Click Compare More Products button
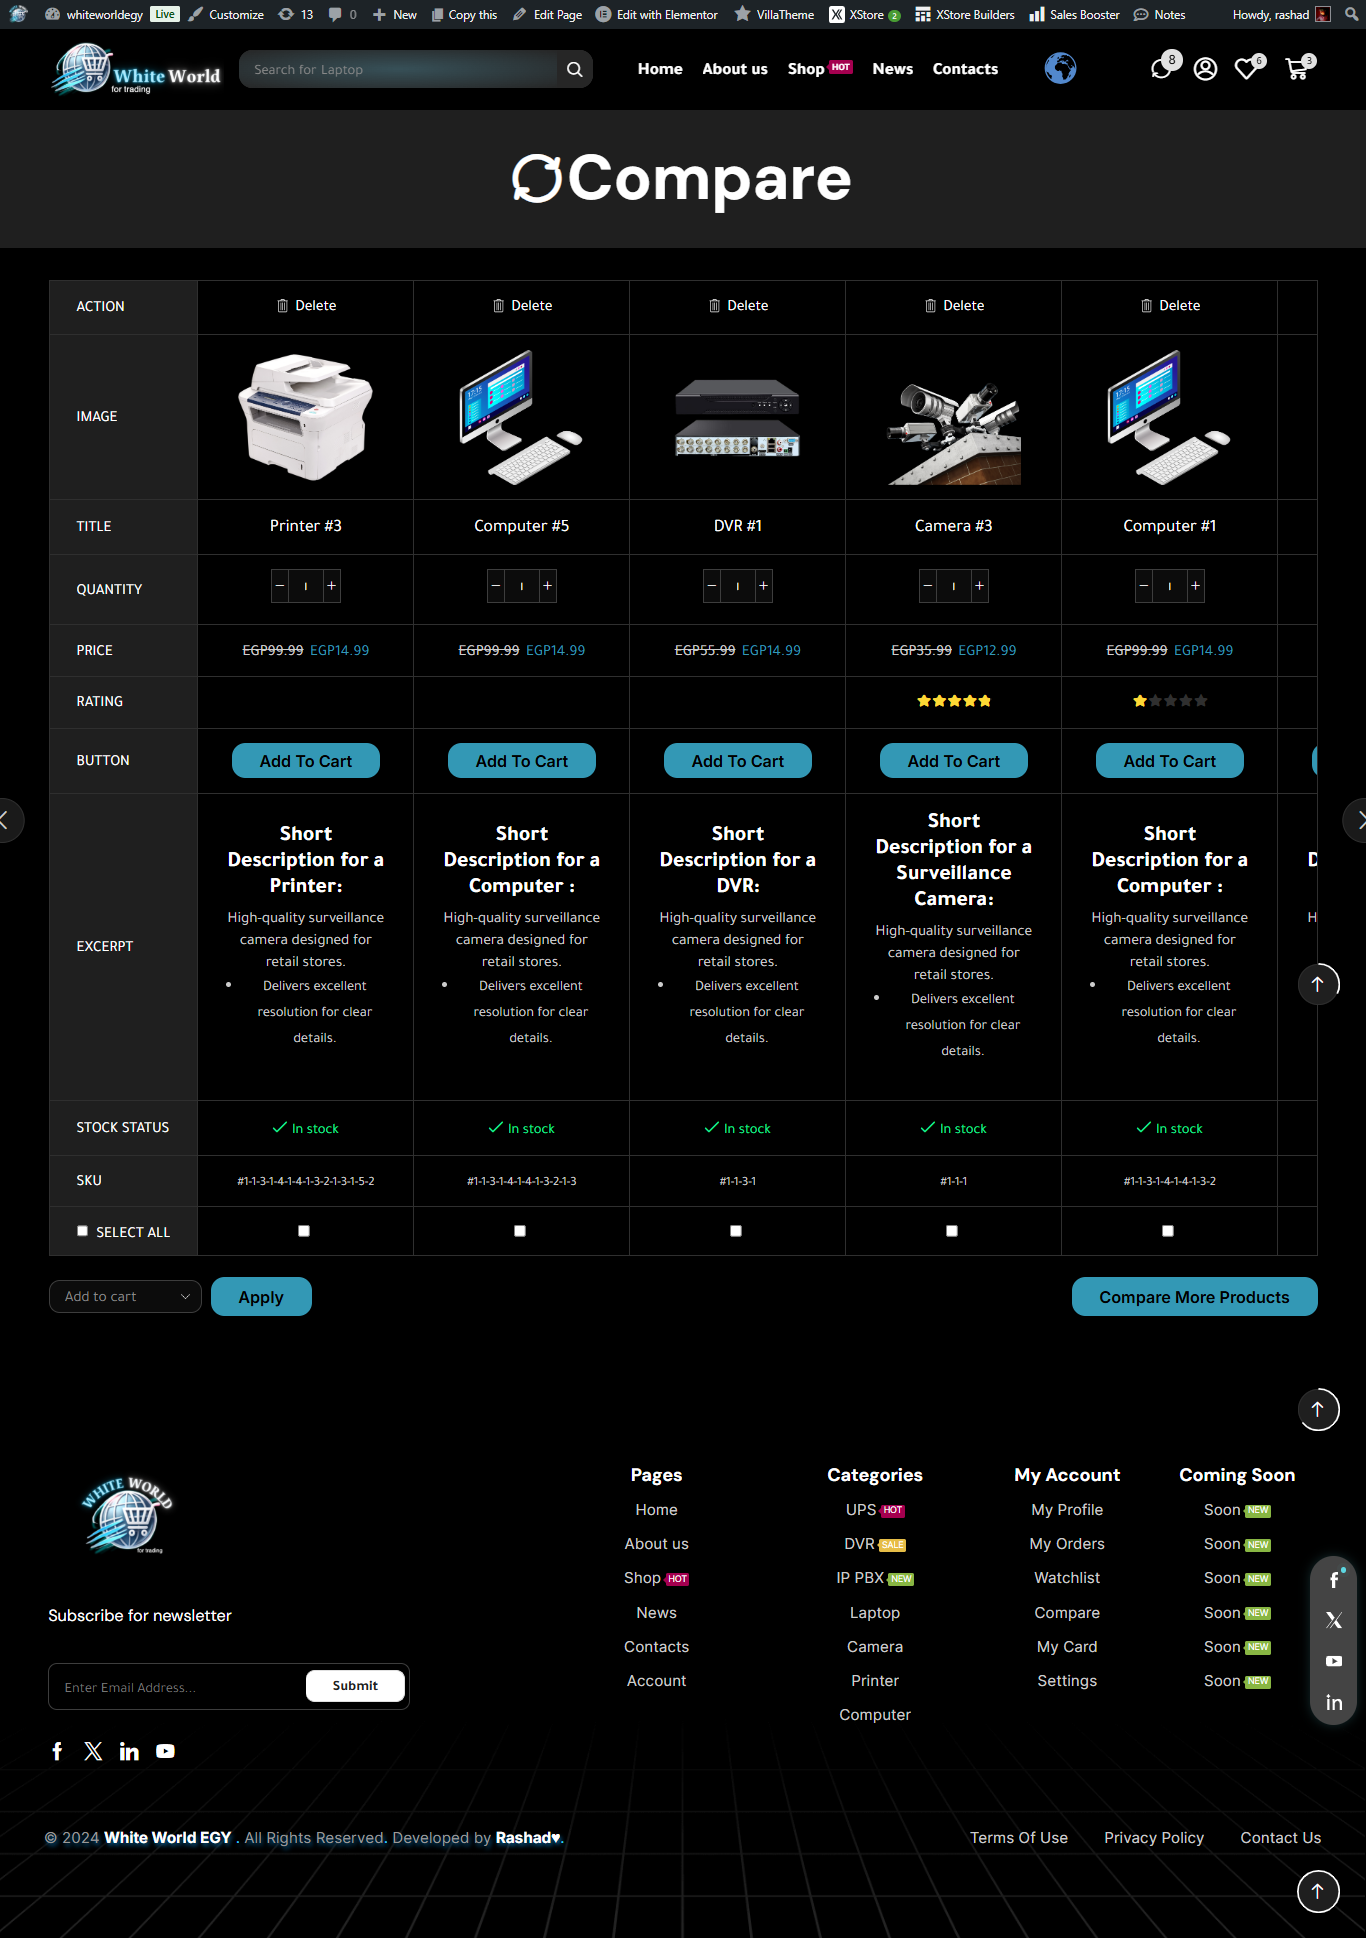This screenshot has width=1366, height=1938. (1194, 1297)
